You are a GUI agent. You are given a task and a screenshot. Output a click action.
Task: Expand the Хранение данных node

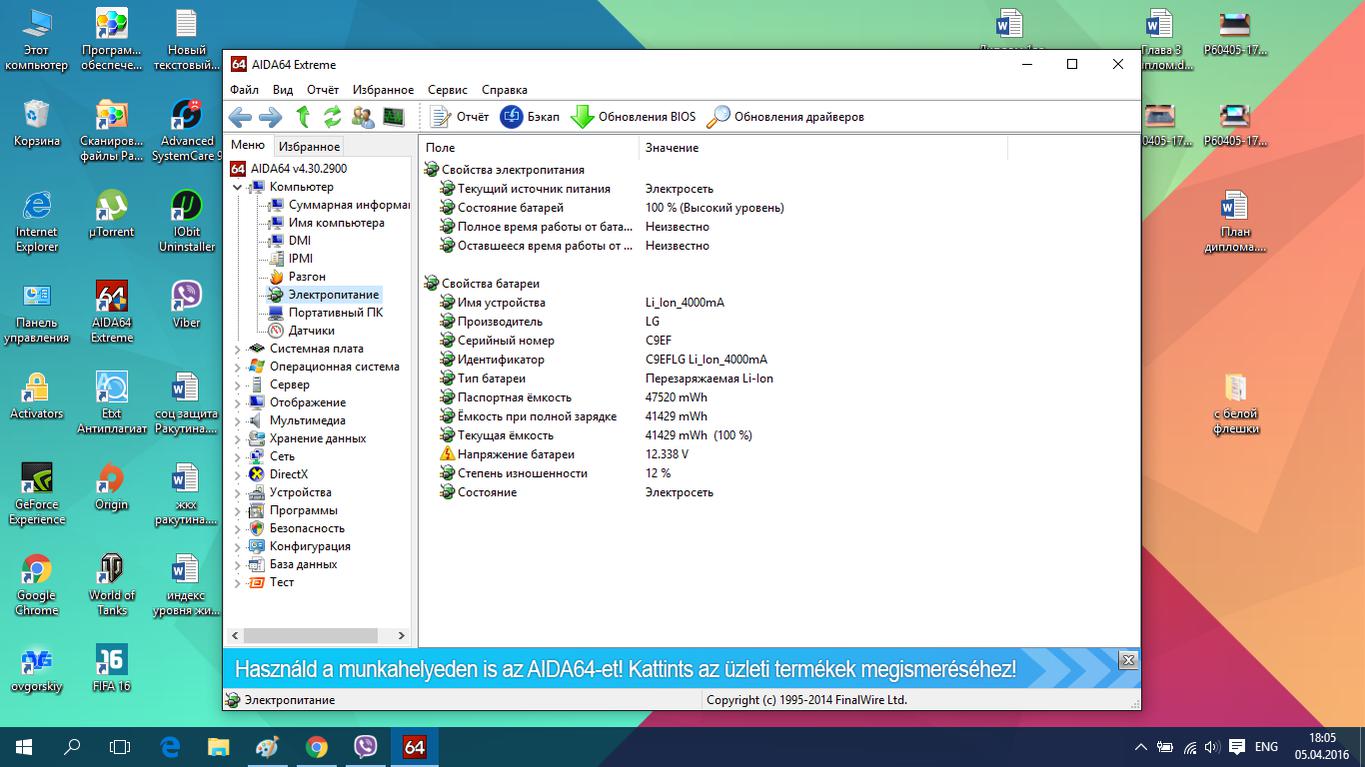click(237, 439)
